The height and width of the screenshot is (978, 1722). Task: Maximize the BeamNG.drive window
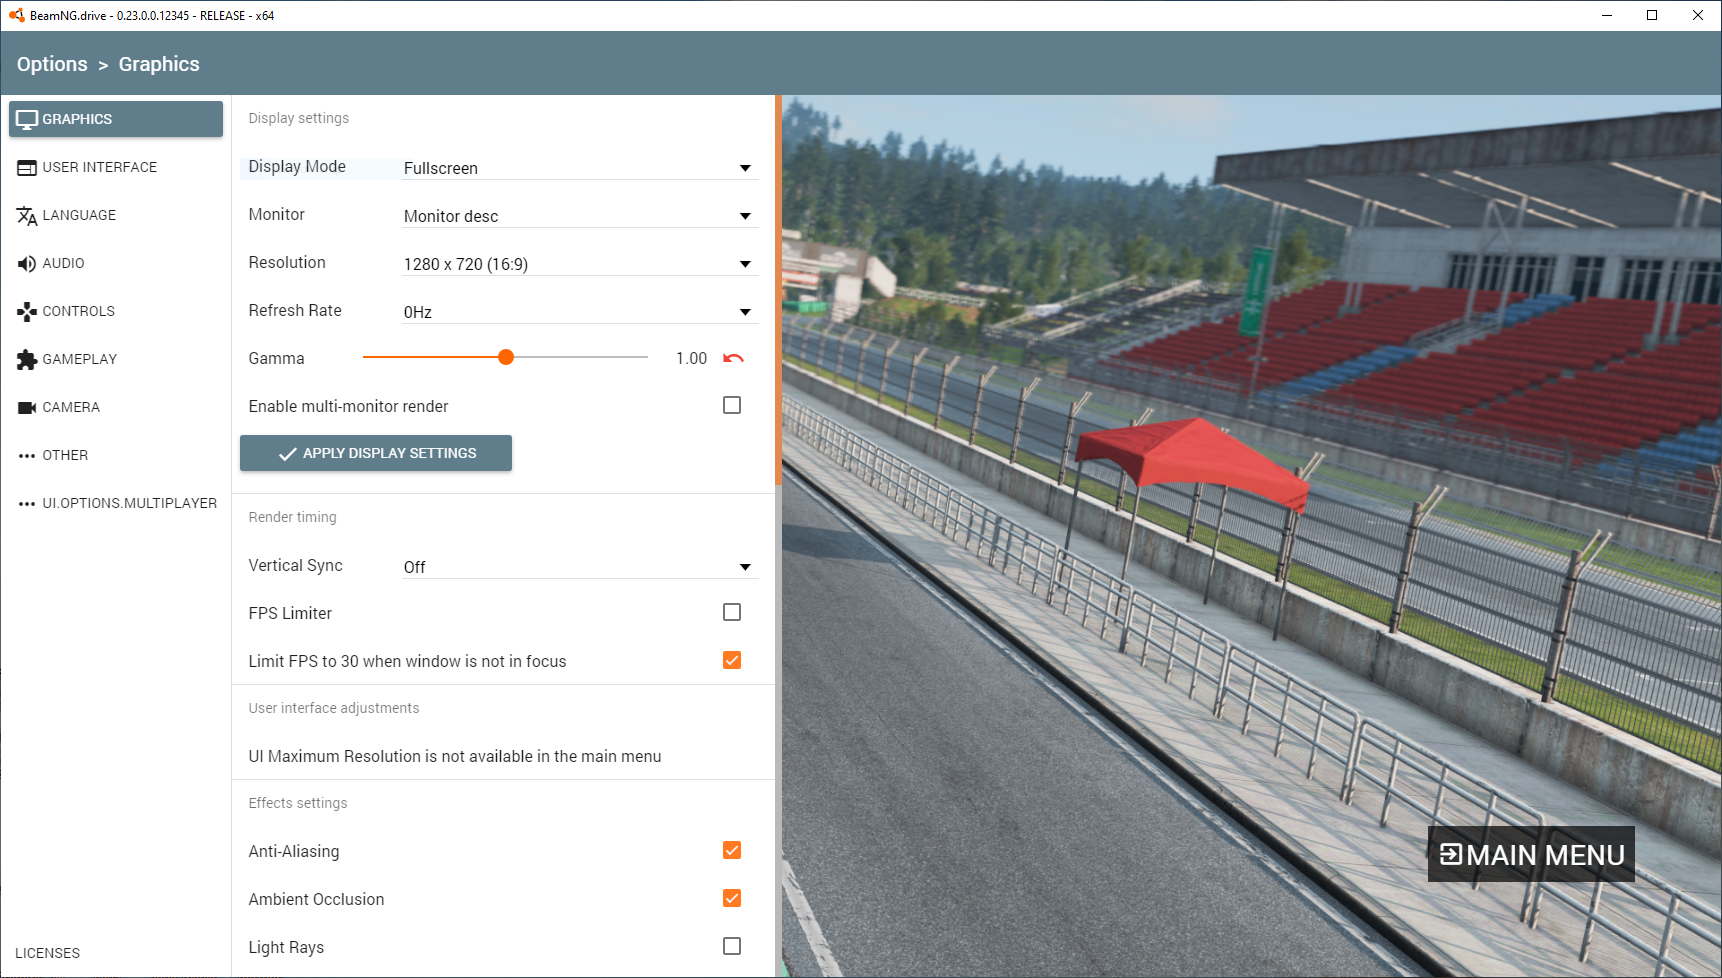tap(1652, 15)
